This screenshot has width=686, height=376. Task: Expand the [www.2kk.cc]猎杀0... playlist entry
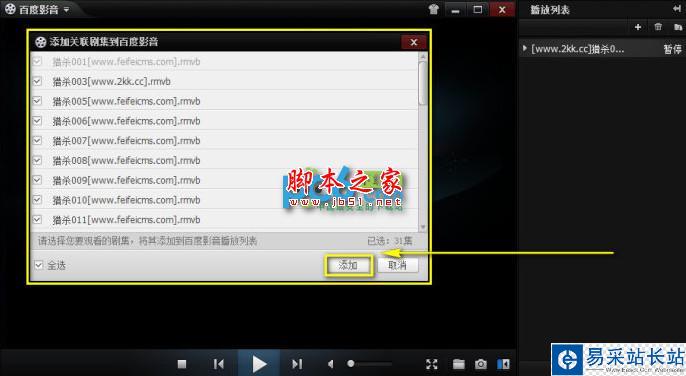(x=524, y=48)
